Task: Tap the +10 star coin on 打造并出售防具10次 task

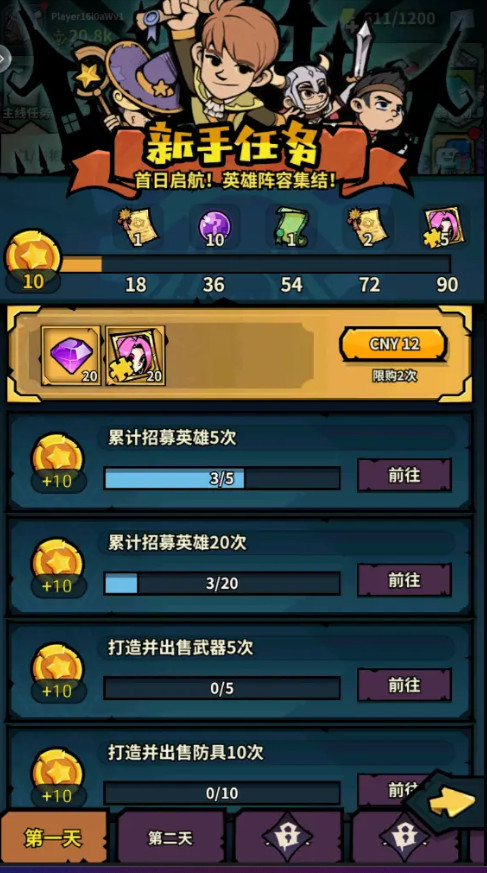Action: [x=57, y=778]
